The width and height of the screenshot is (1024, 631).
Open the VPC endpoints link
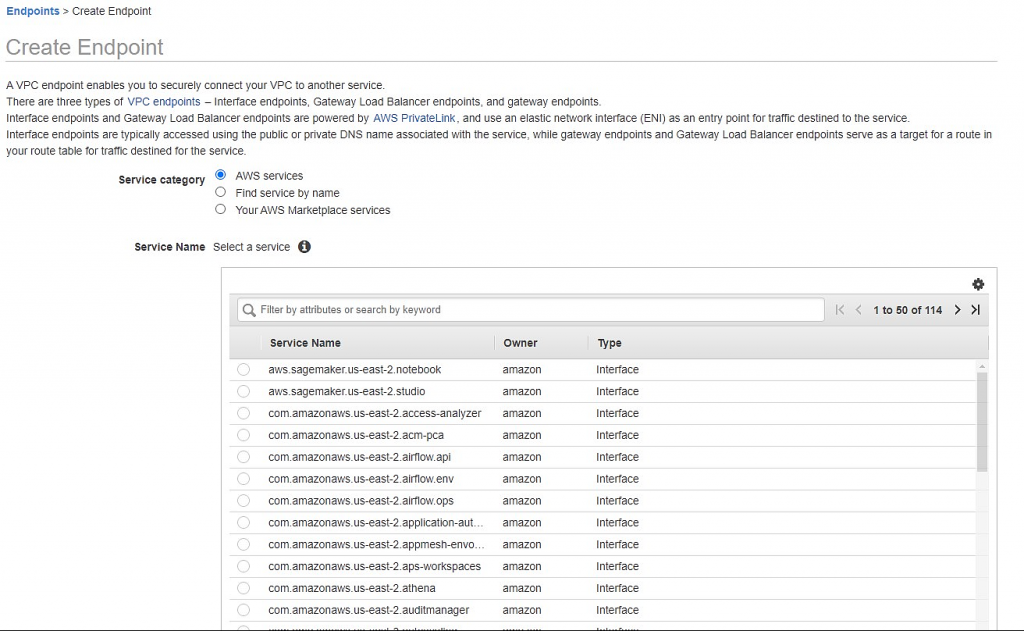click(x=164, y=102)
